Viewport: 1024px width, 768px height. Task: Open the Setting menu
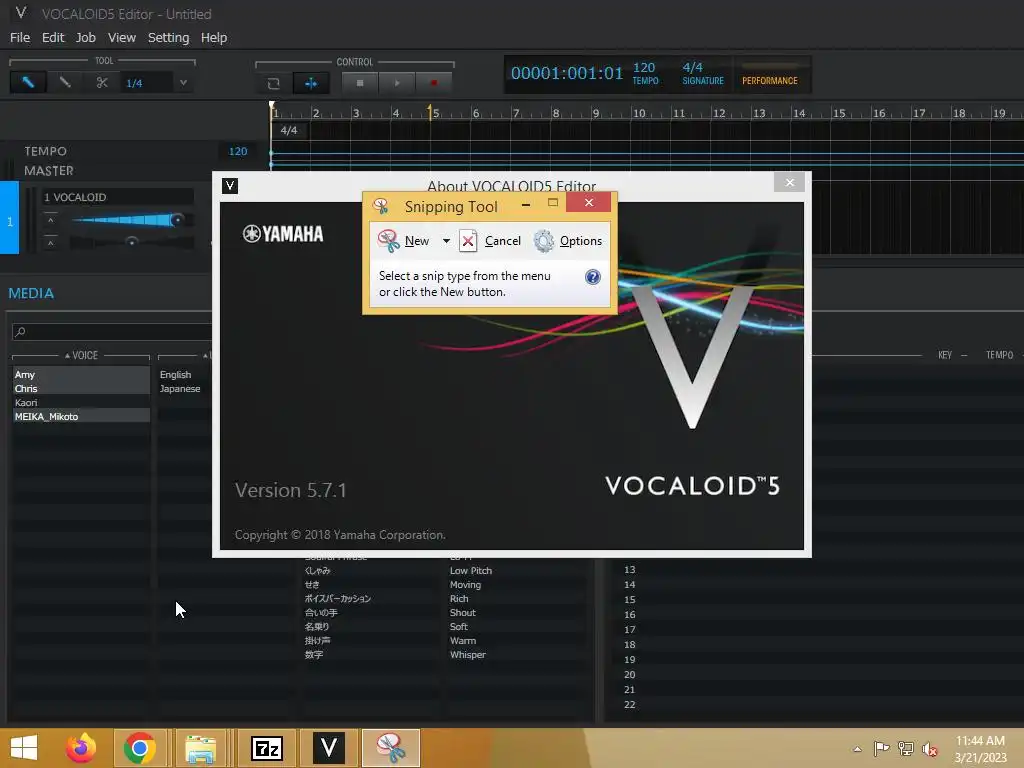pos(168,37)
